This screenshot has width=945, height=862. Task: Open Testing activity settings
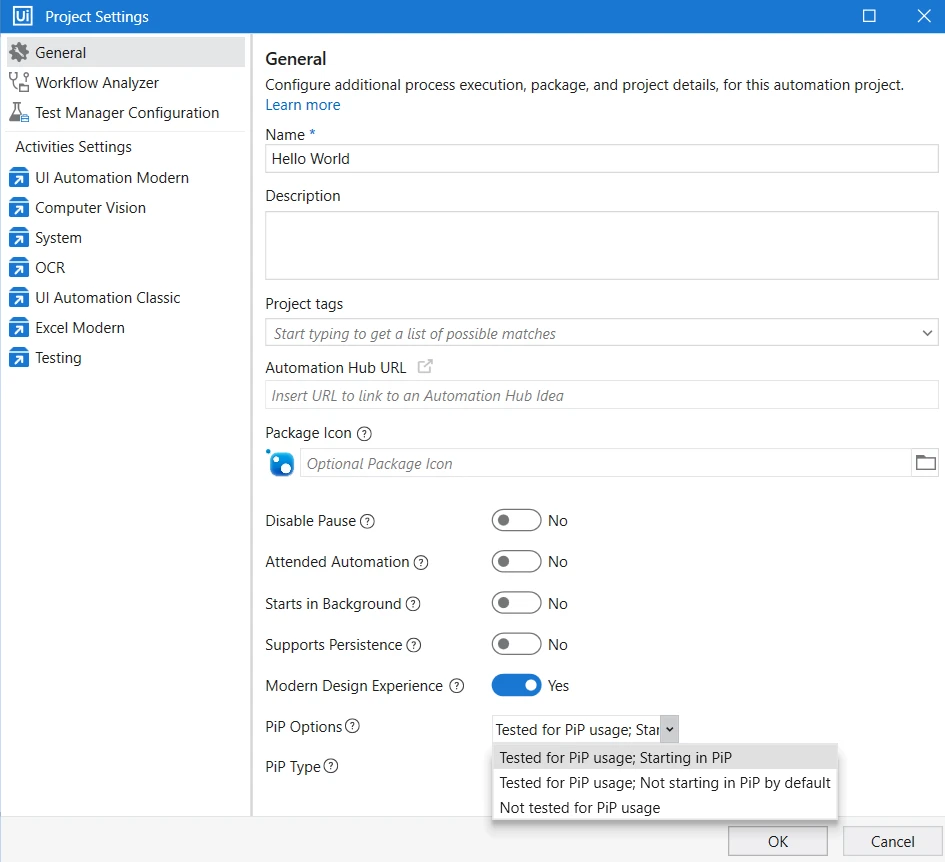126,357
